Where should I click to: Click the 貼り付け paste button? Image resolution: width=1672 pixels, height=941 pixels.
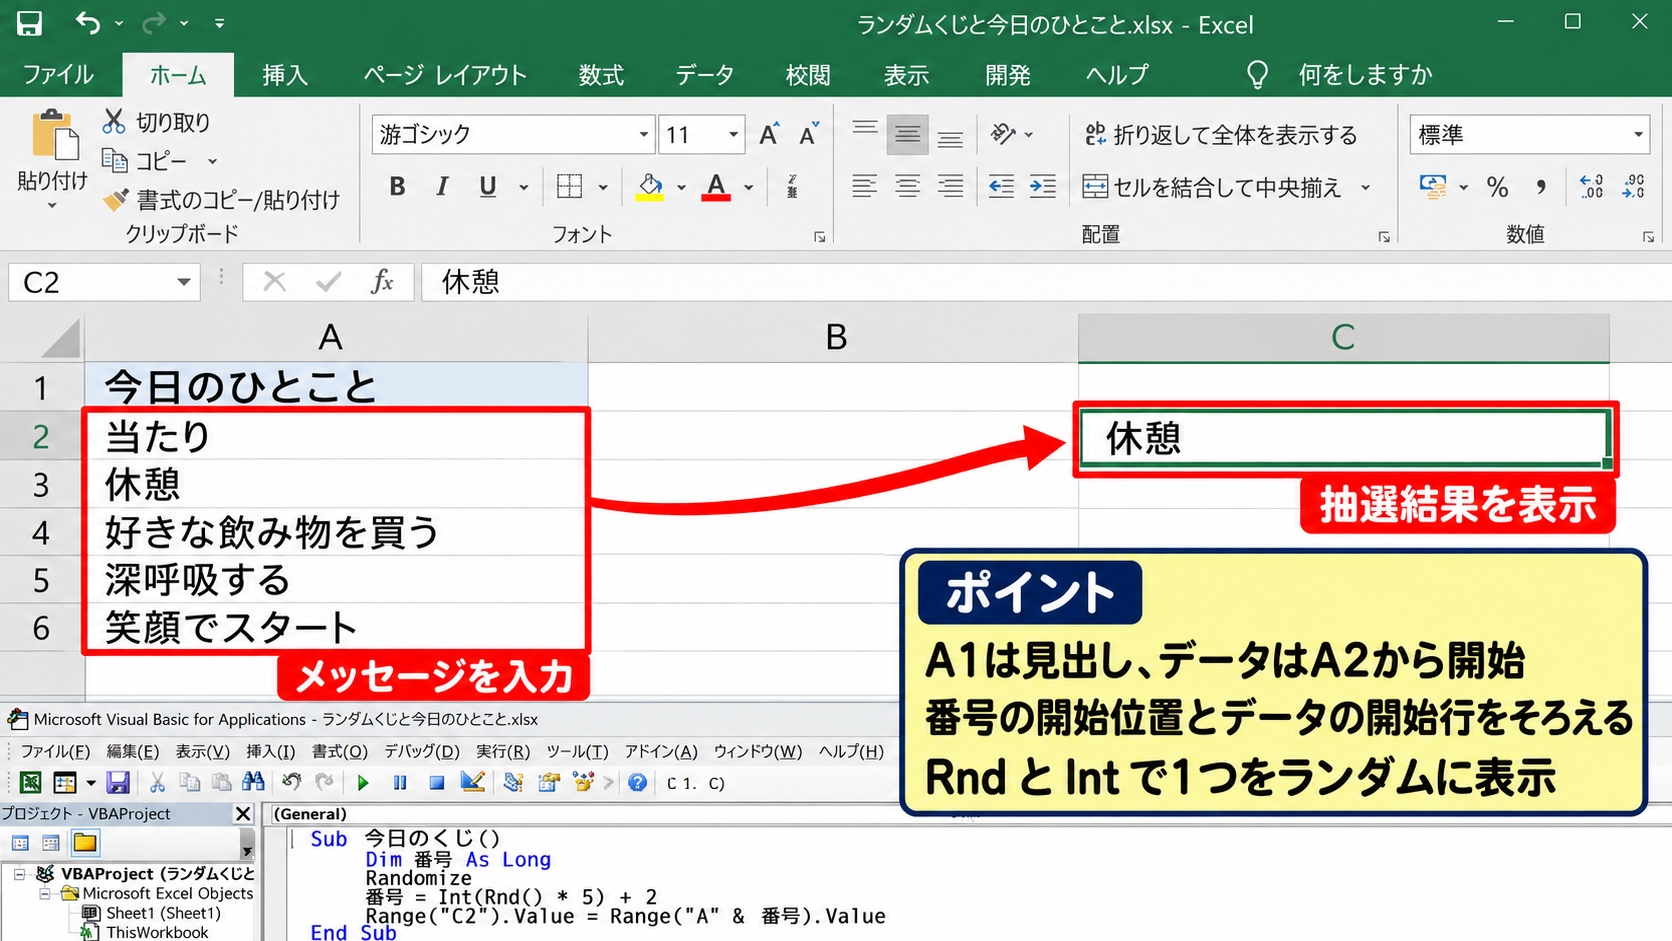coord(52,158)
